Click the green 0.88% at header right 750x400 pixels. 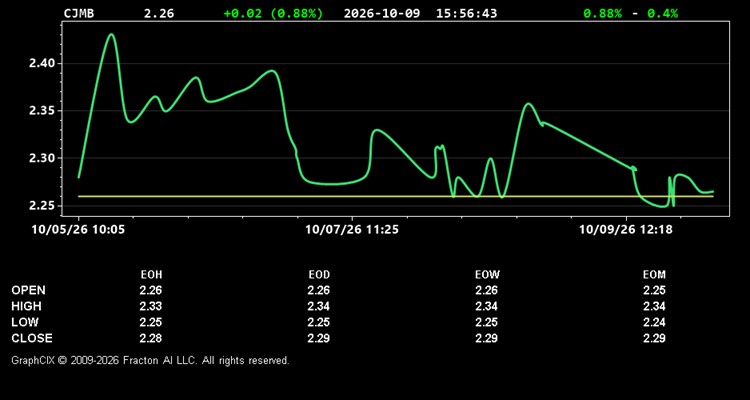(x=603, y=13)
